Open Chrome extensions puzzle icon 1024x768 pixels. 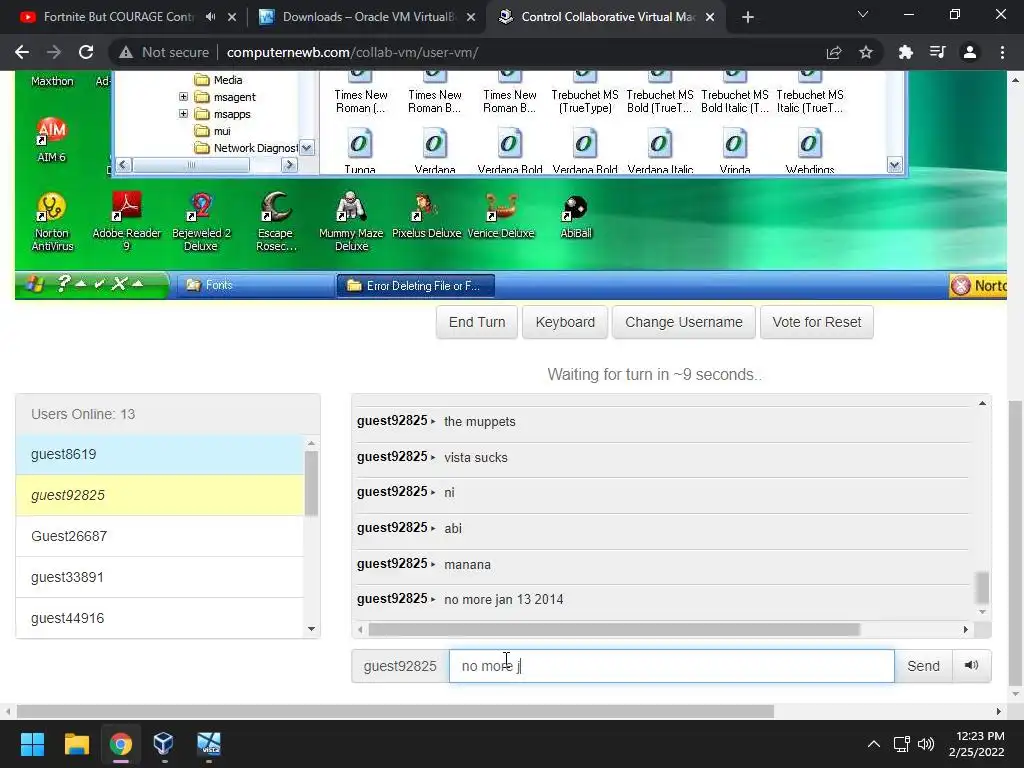click(x=905, y=52)
